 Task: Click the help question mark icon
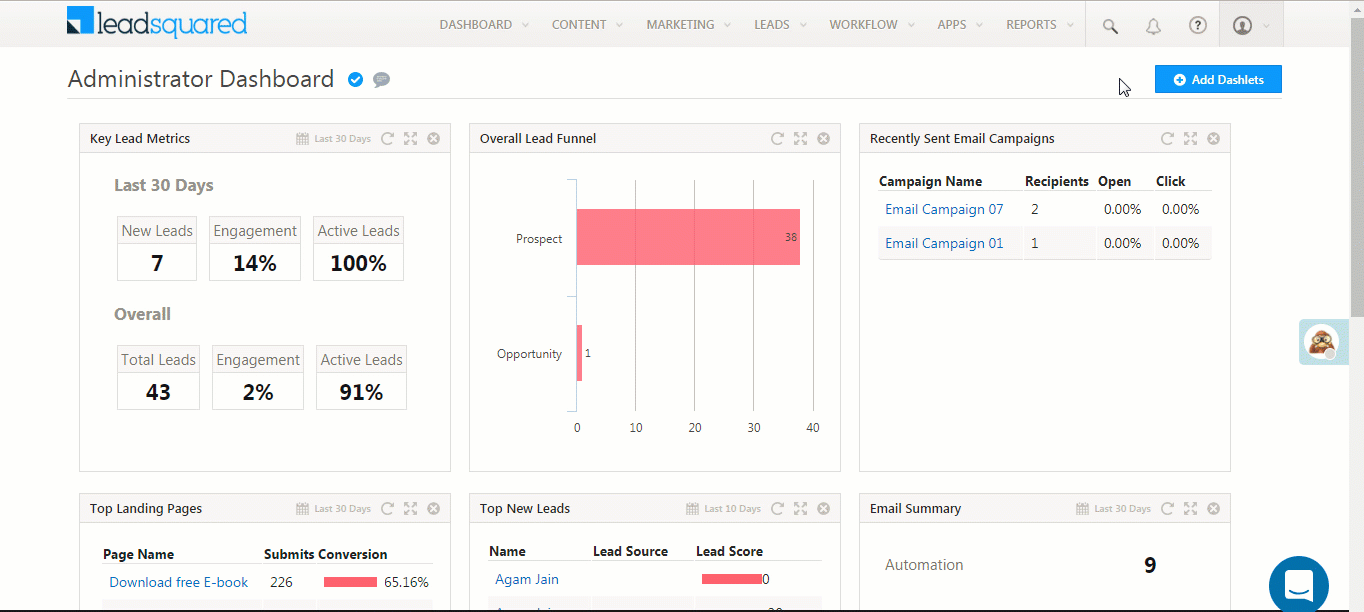tap(1197, 26)
